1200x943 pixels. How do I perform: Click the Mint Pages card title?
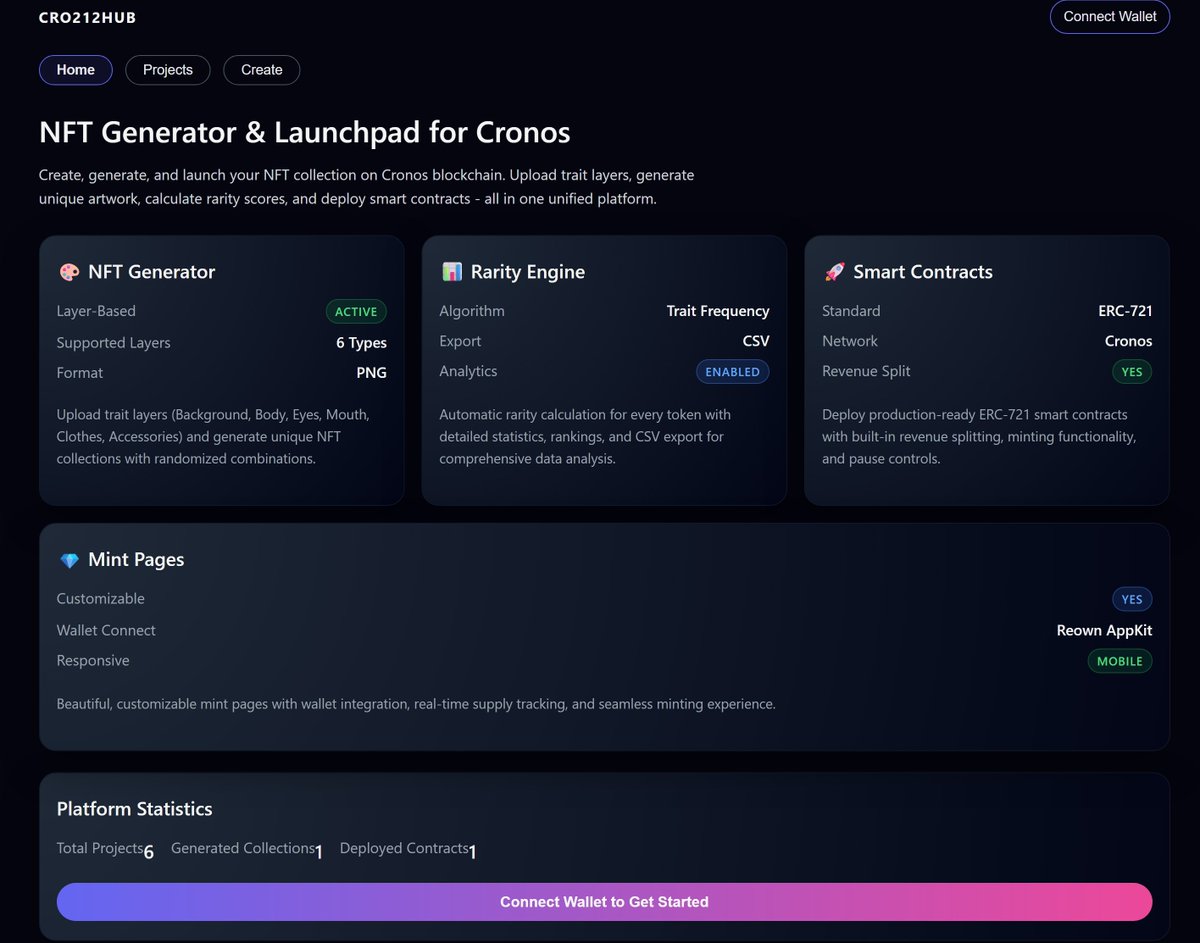coord(136,560)
